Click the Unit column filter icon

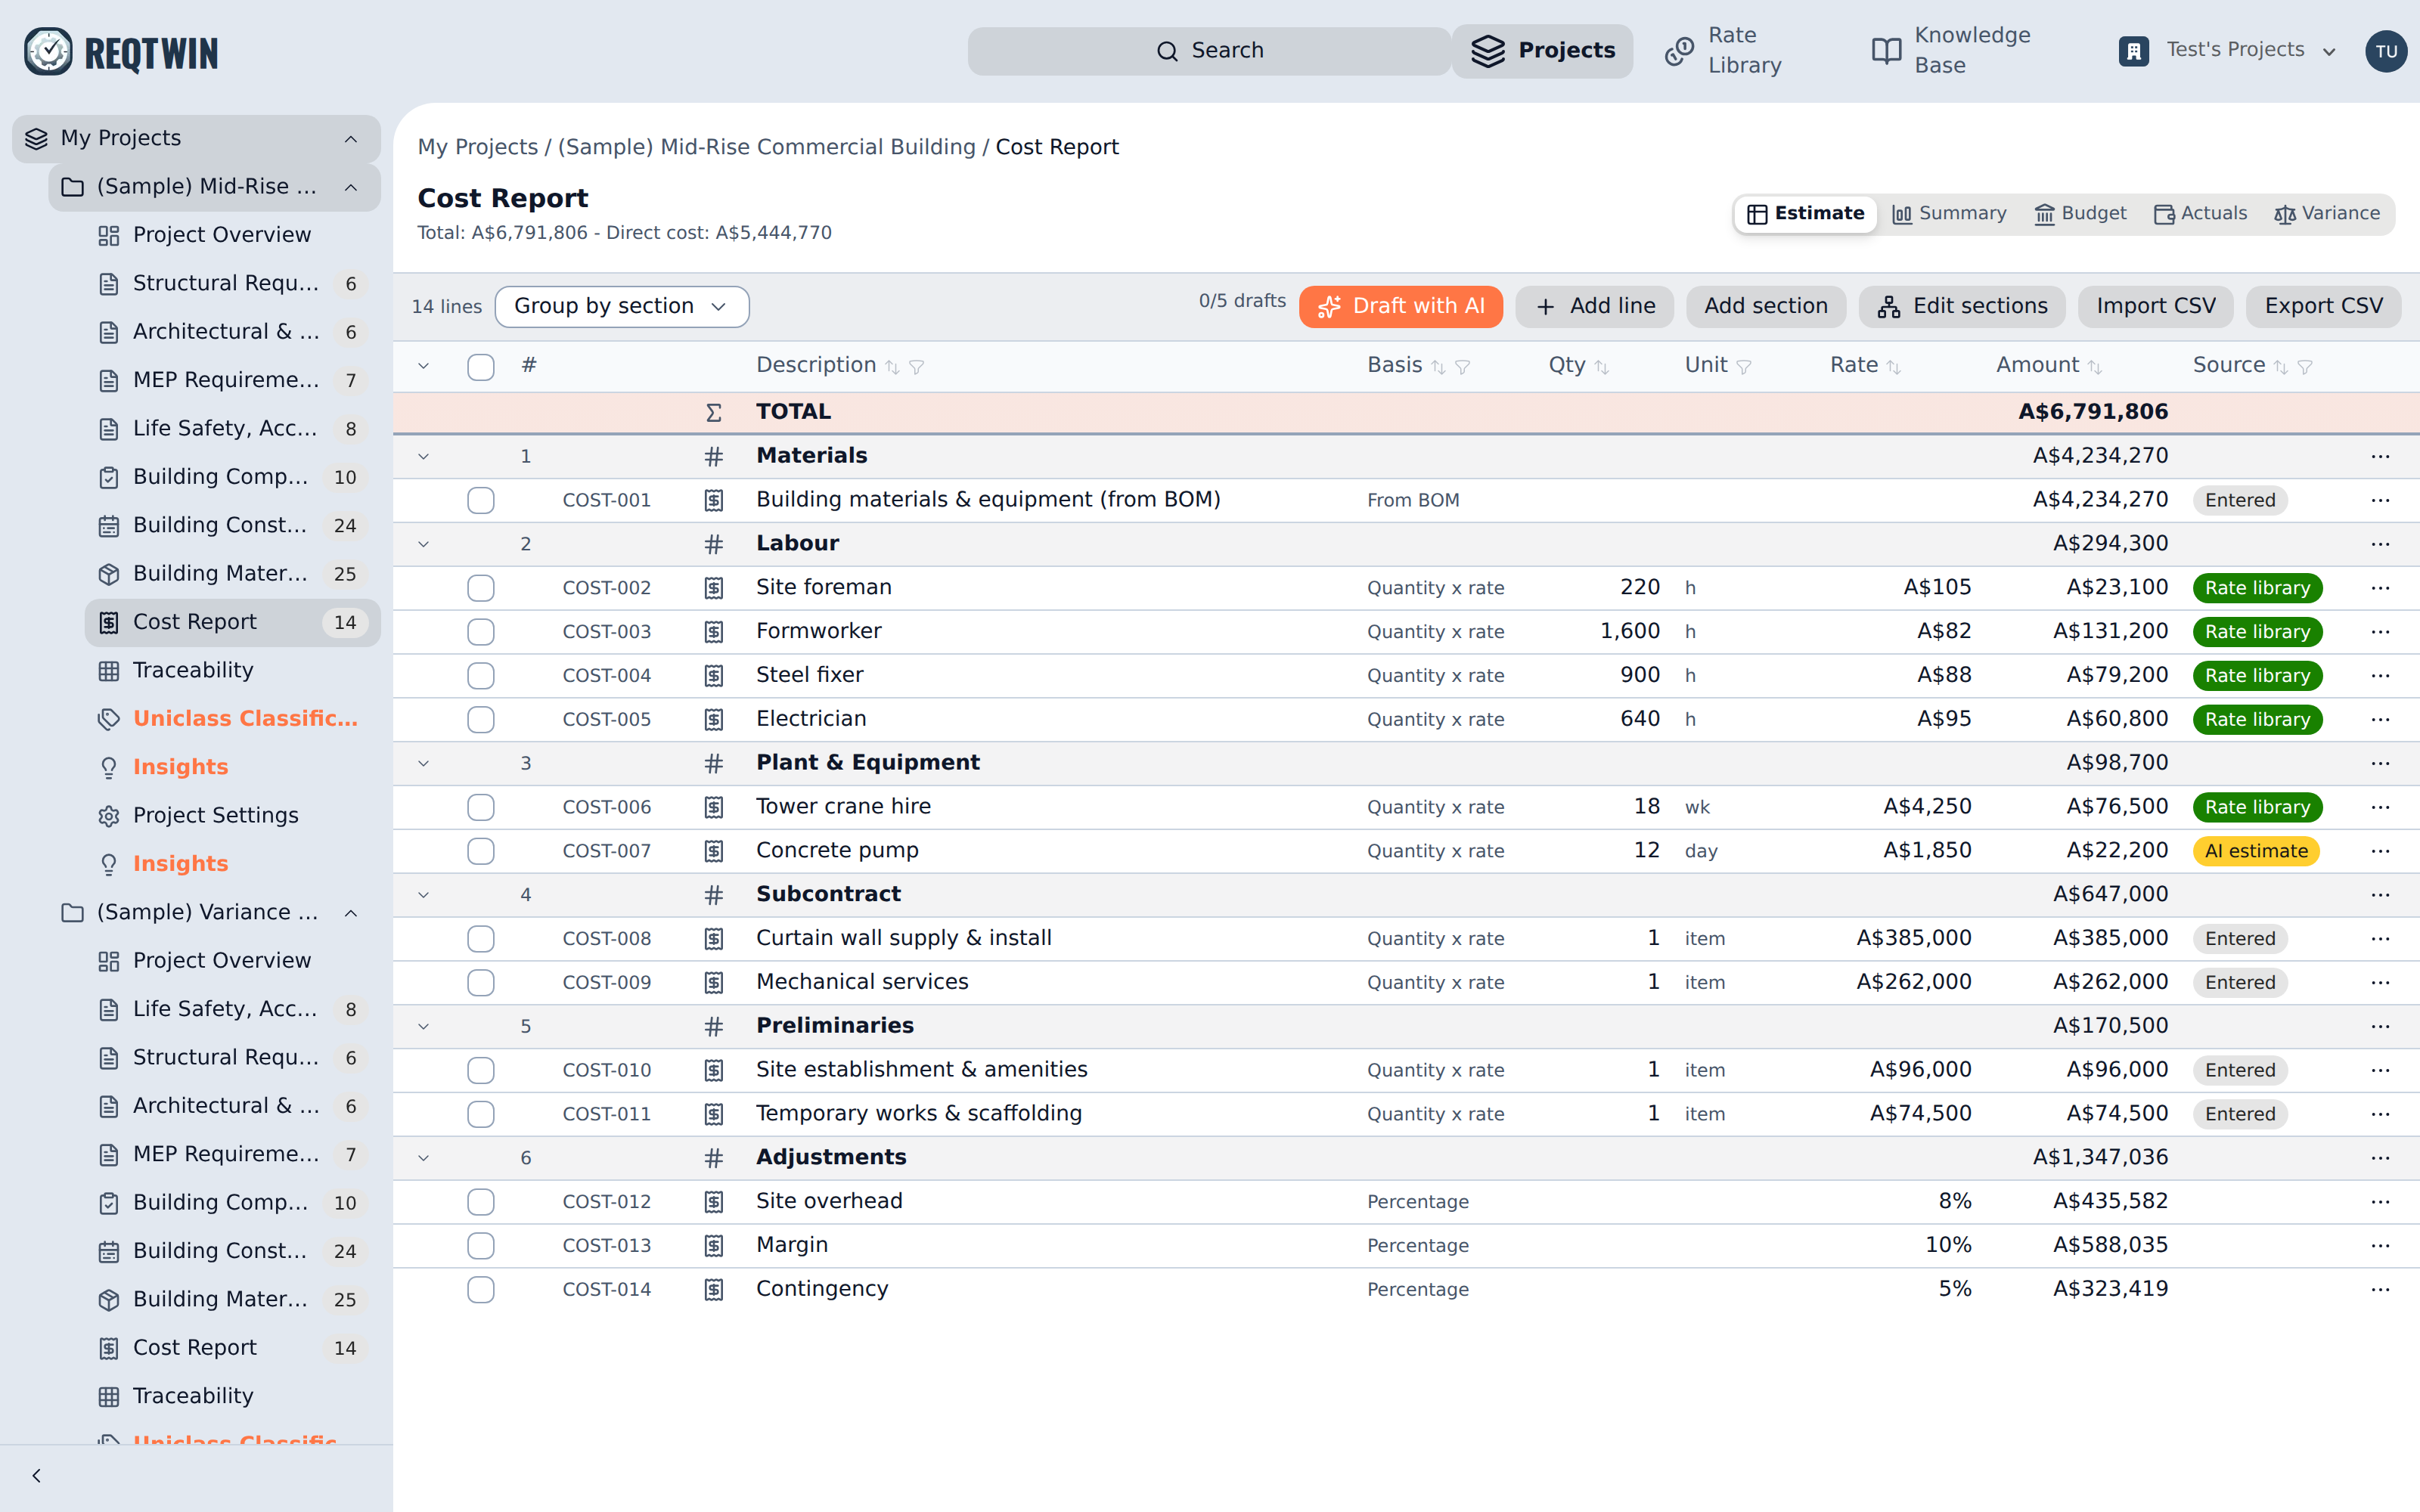(x=1744, y=367)
